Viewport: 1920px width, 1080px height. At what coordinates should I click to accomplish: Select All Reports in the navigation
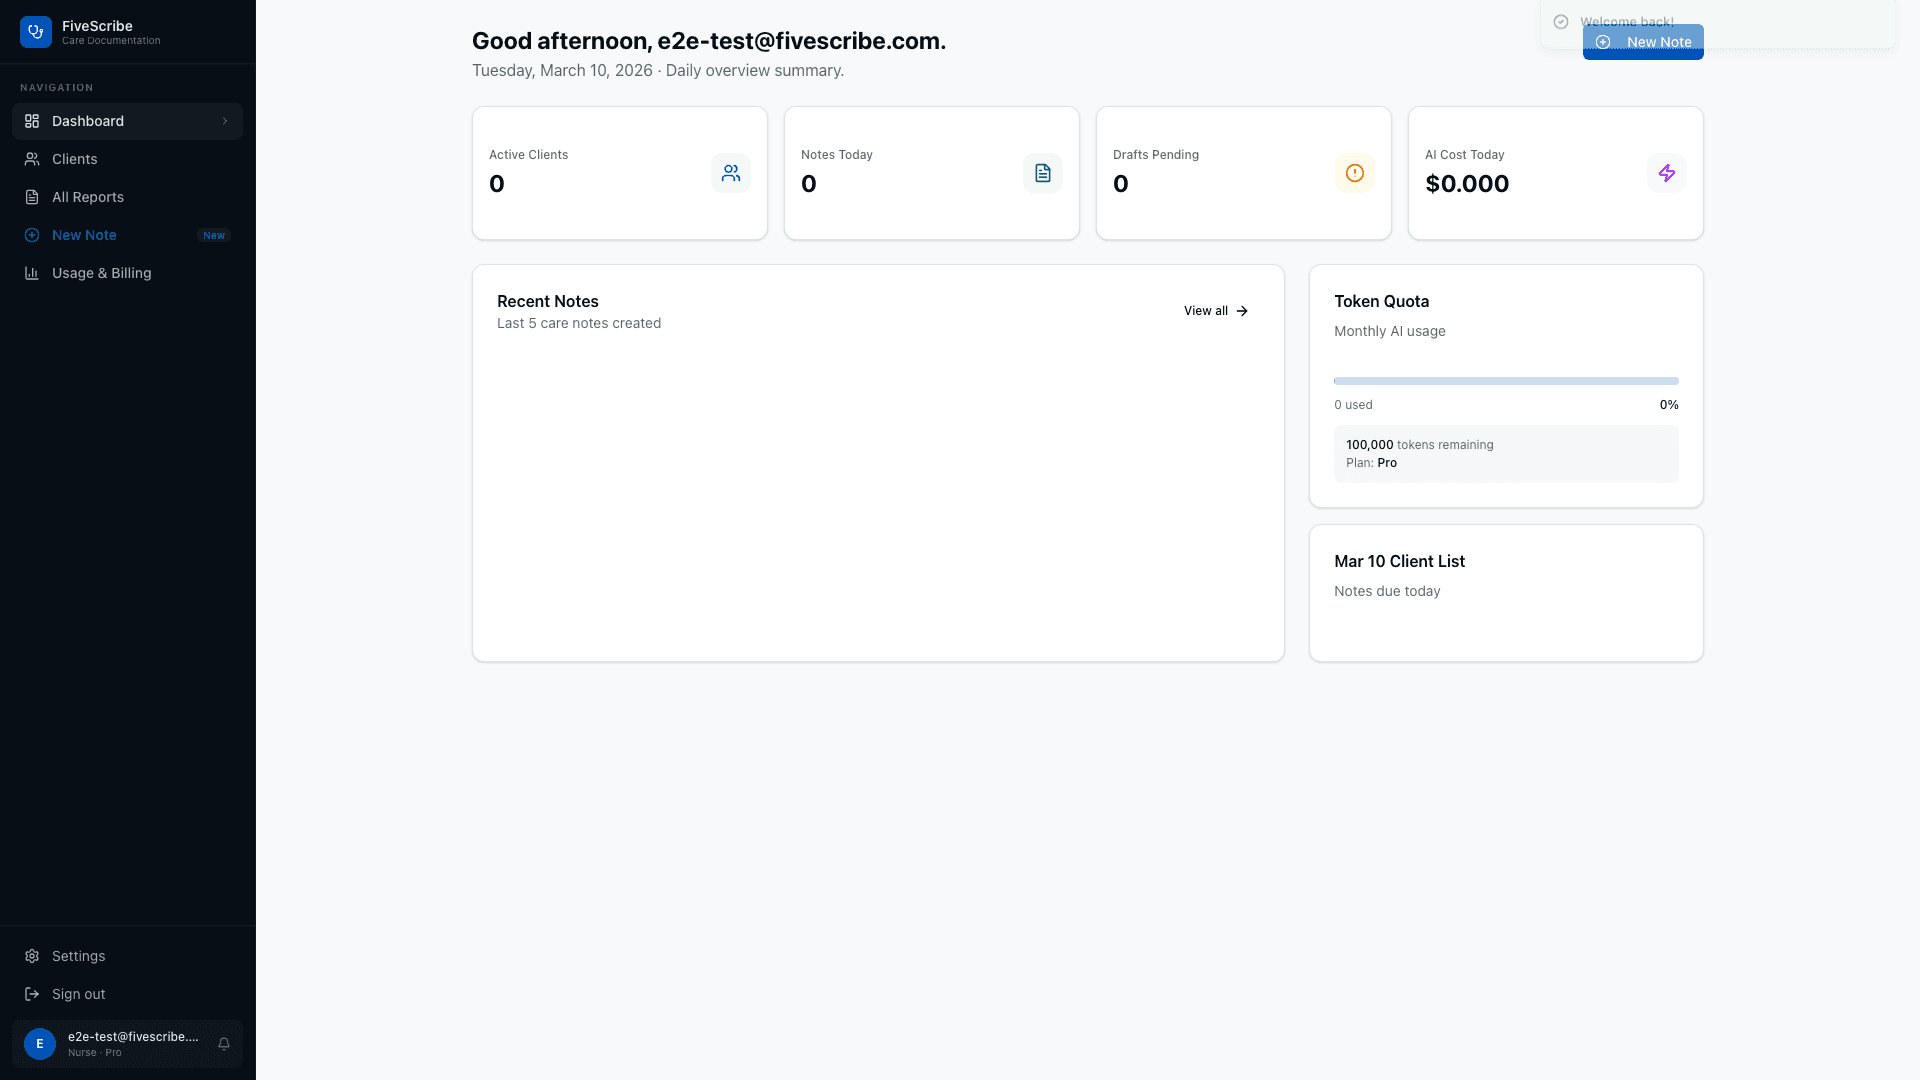click(x=88, y=197)
